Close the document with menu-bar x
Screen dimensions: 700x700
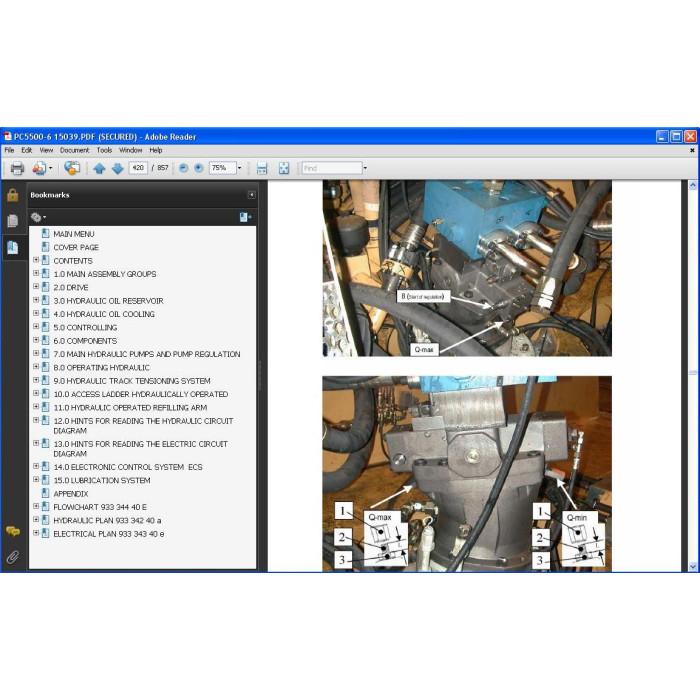692,151
